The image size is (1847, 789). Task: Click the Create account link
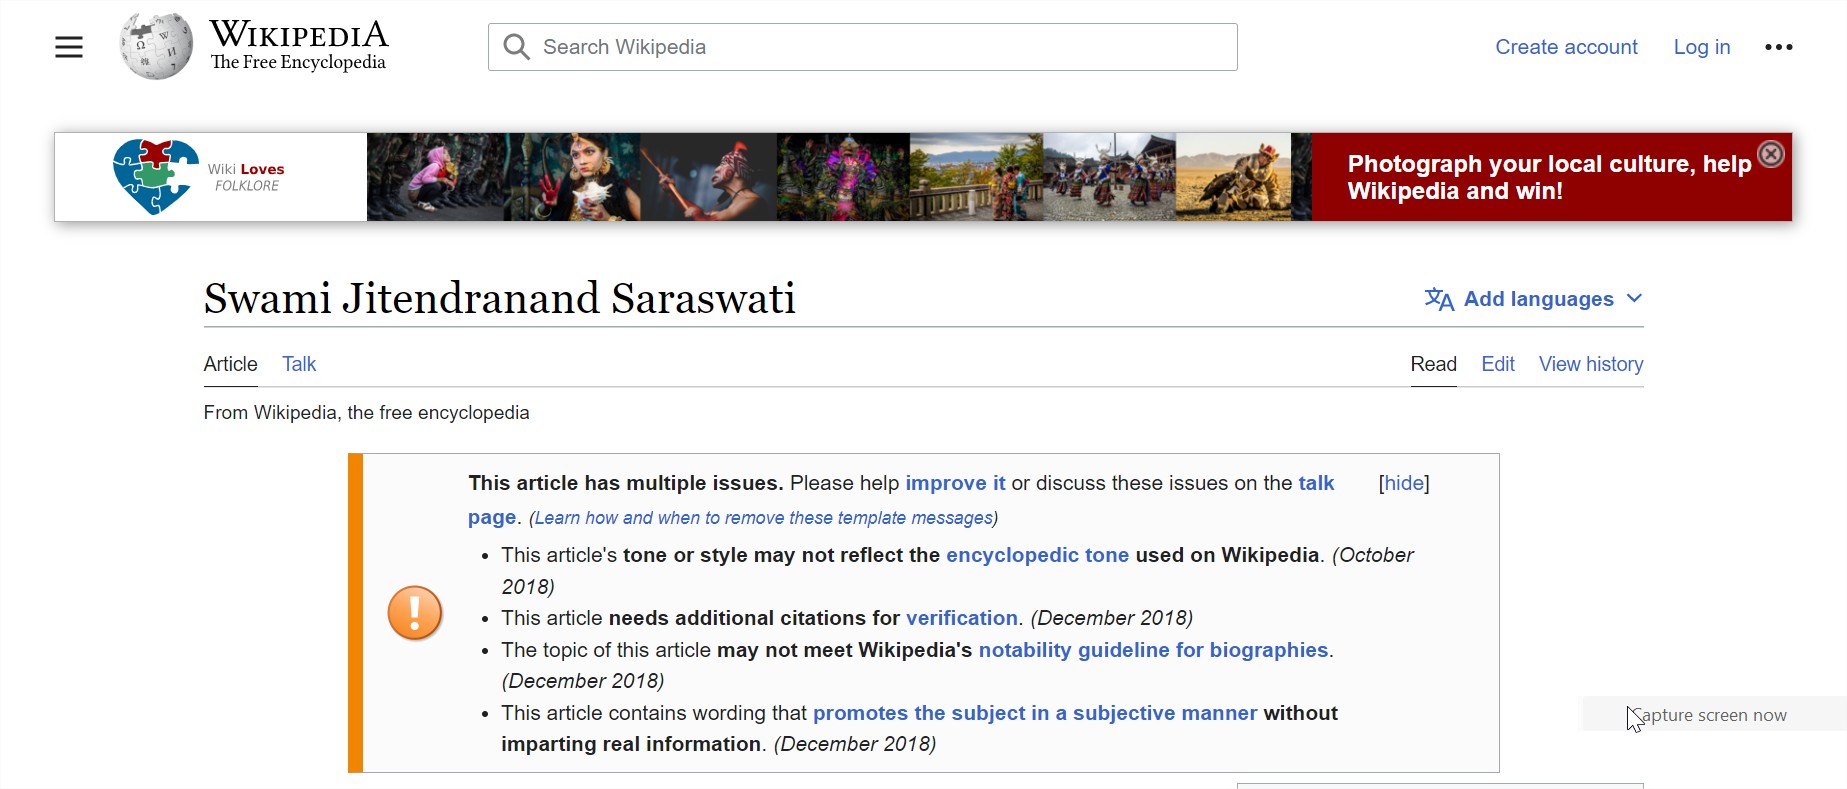1566,47
